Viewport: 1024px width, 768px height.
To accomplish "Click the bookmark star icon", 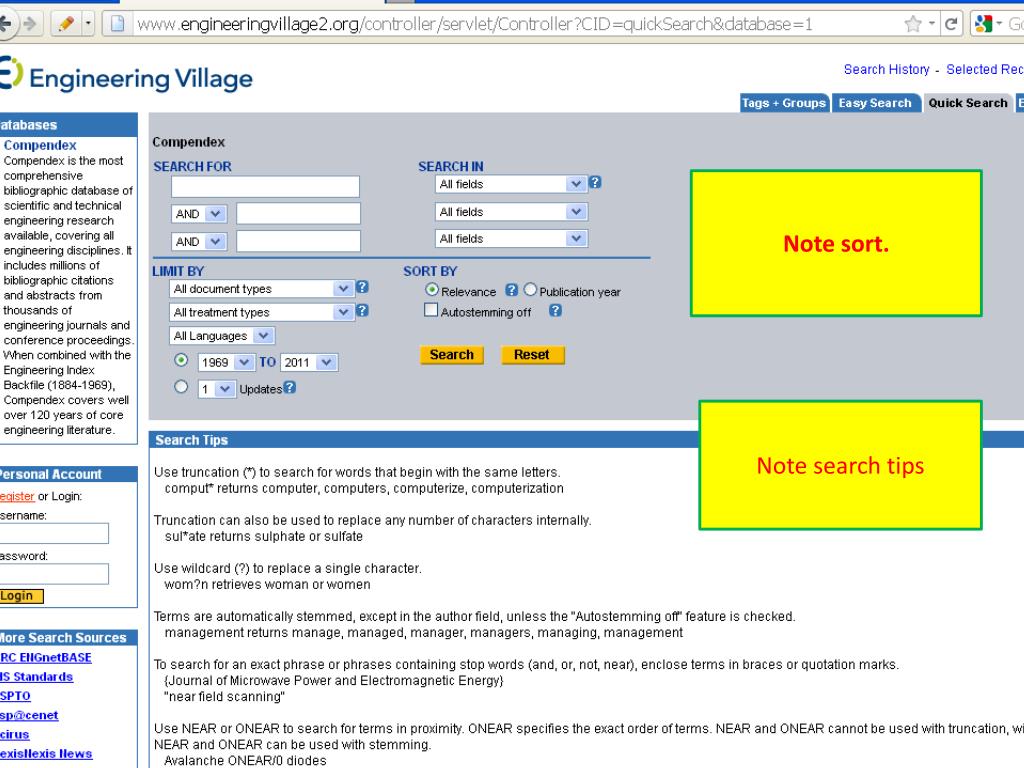I will coord(913,25).
